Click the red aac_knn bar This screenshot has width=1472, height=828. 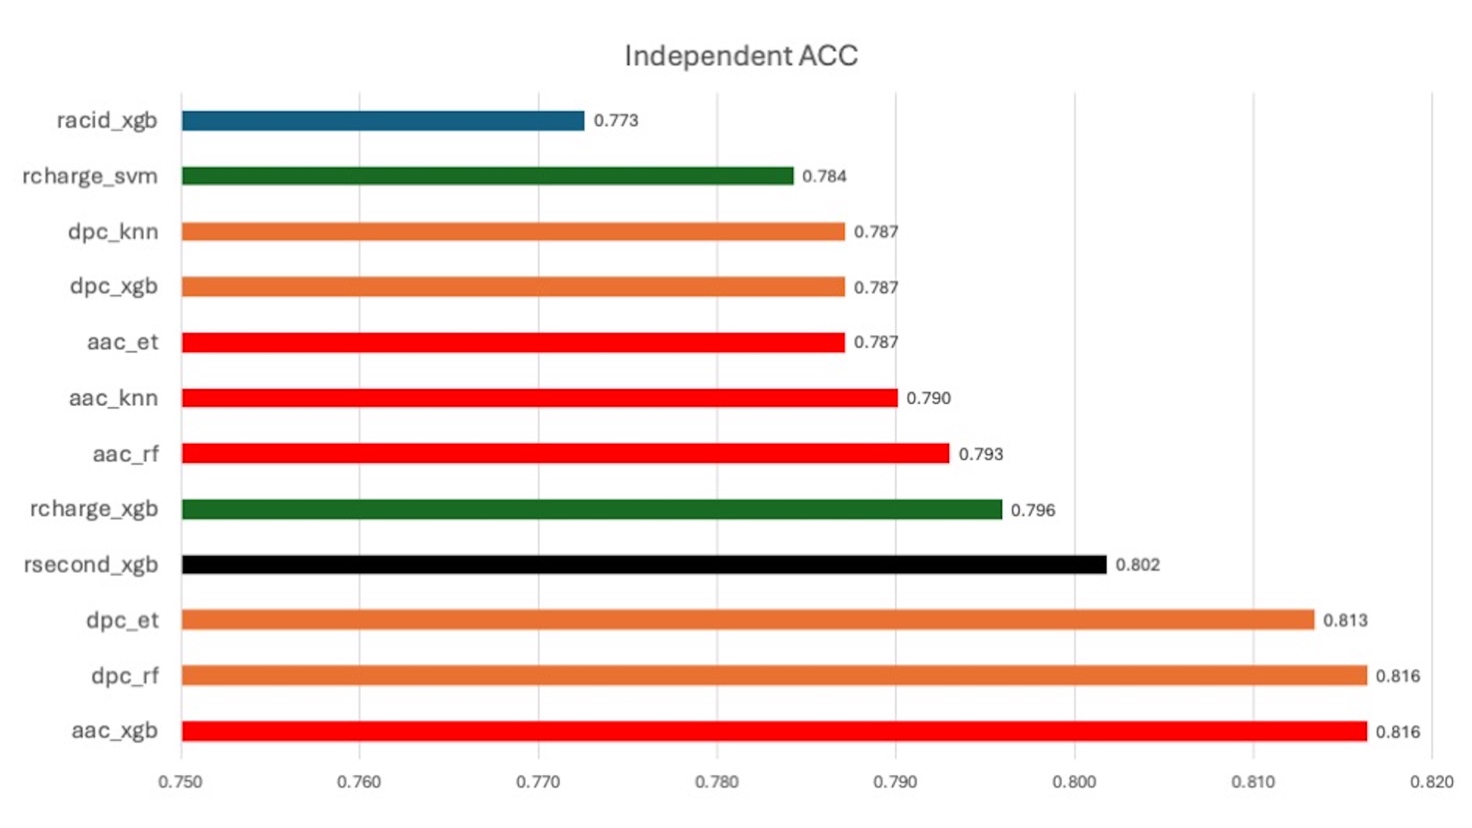pos(539,398)
